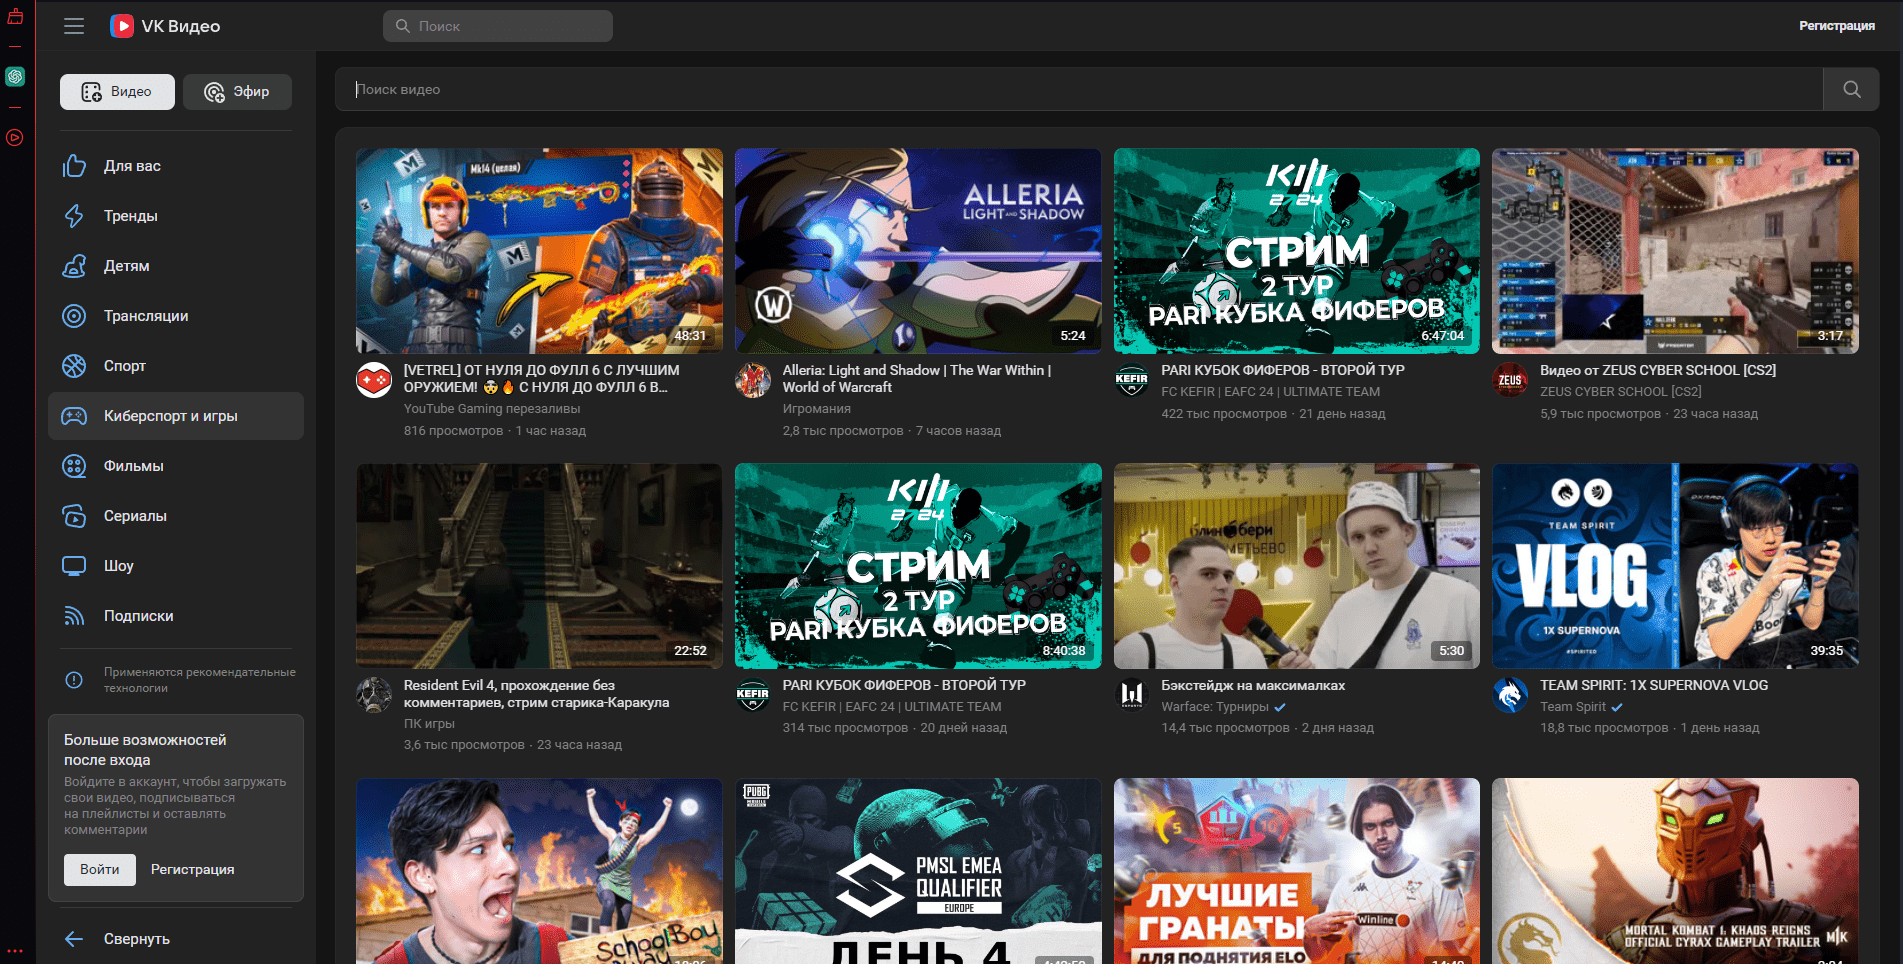Screen dimensions: 1903x964
Task: Click the Трансляции live icon
Action: [74, 316]
